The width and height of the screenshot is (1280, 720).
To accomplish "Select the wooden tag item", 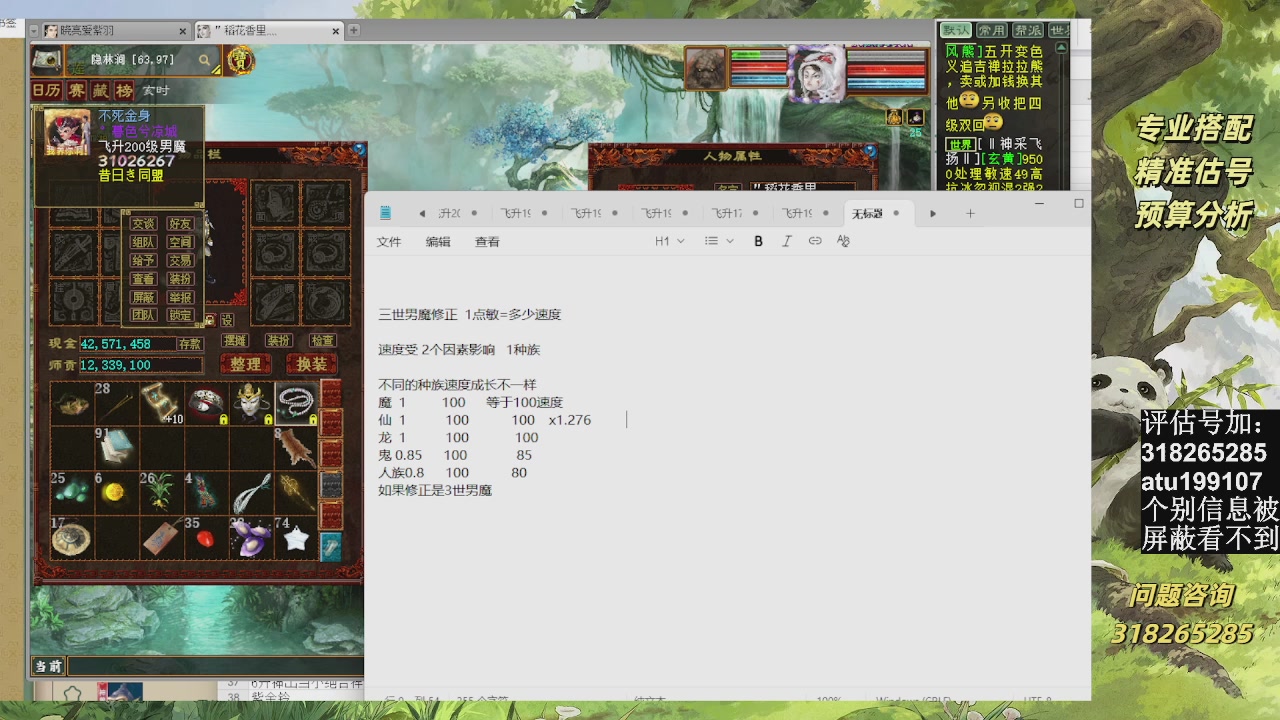I will [x=161, y=538].
